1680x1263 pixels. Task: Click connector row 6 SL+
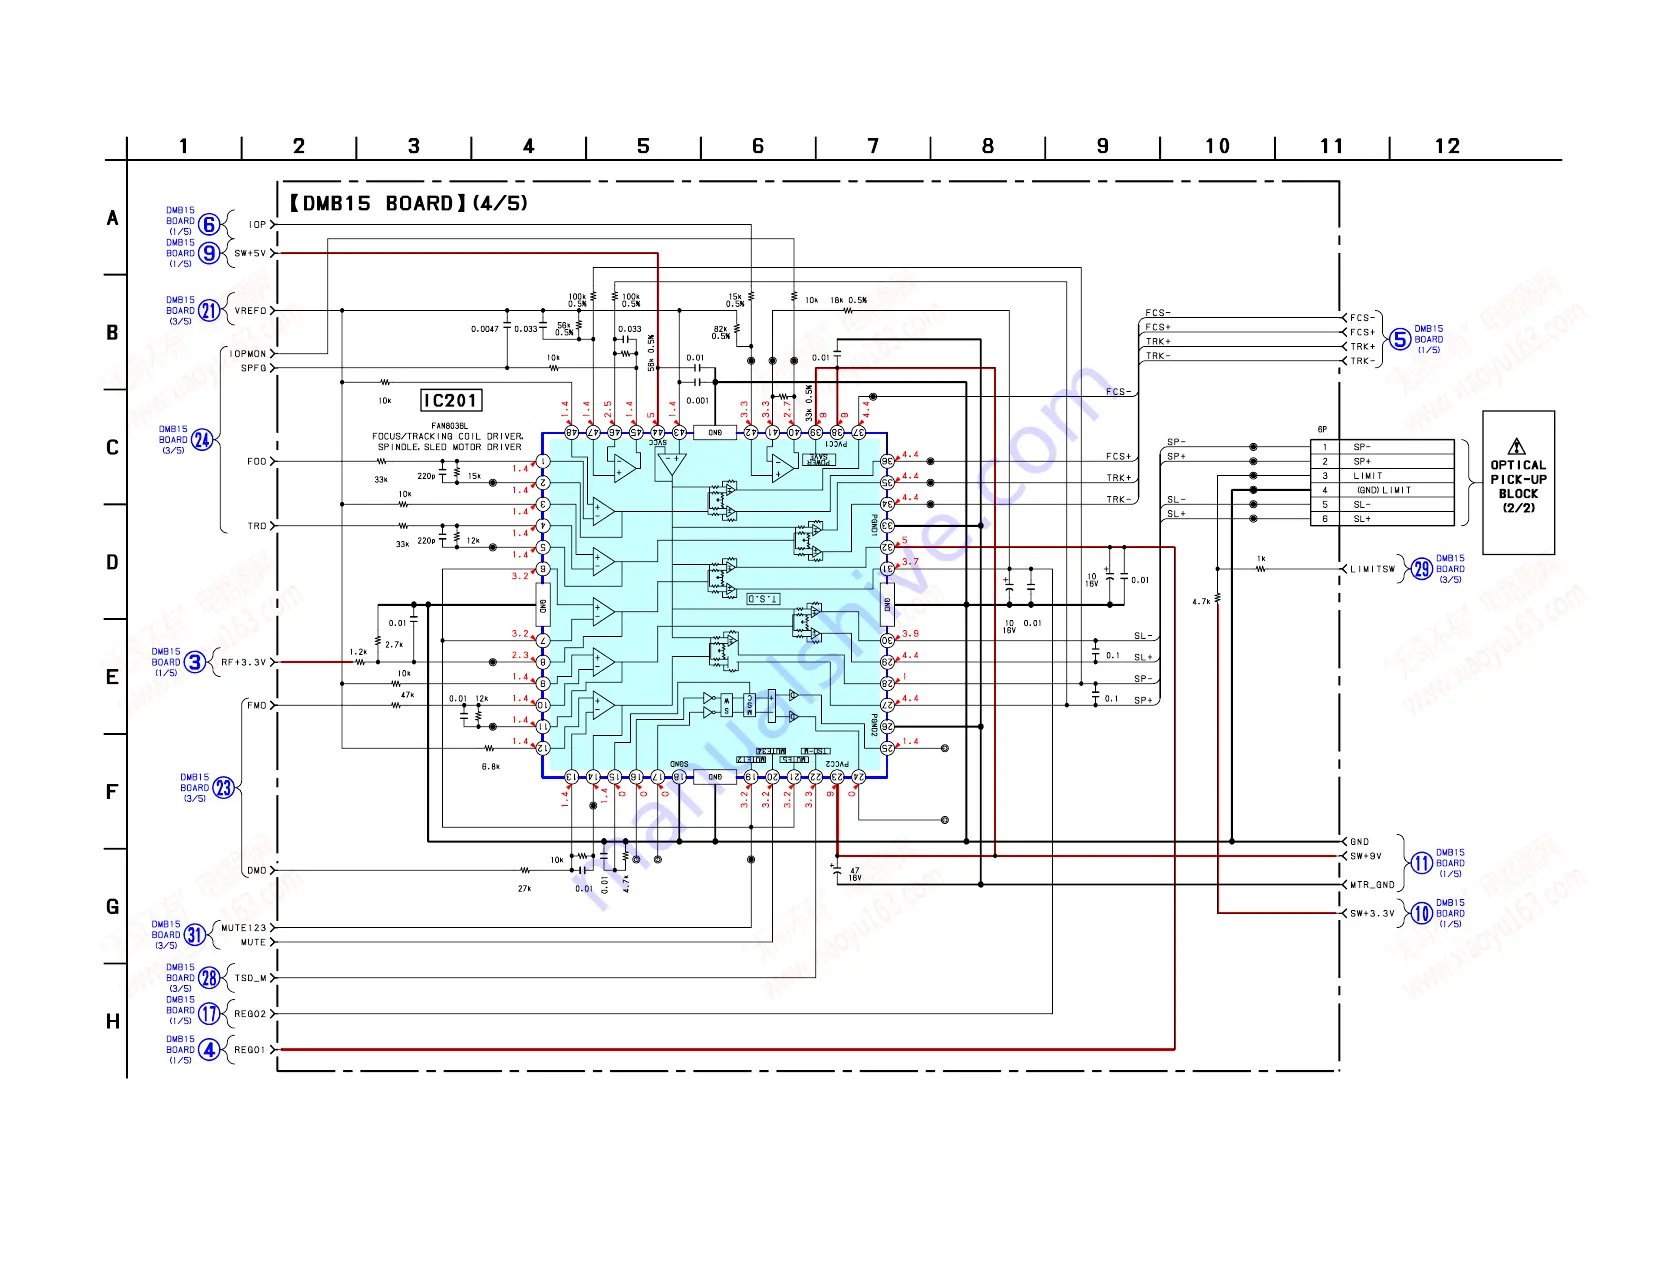1382,519
